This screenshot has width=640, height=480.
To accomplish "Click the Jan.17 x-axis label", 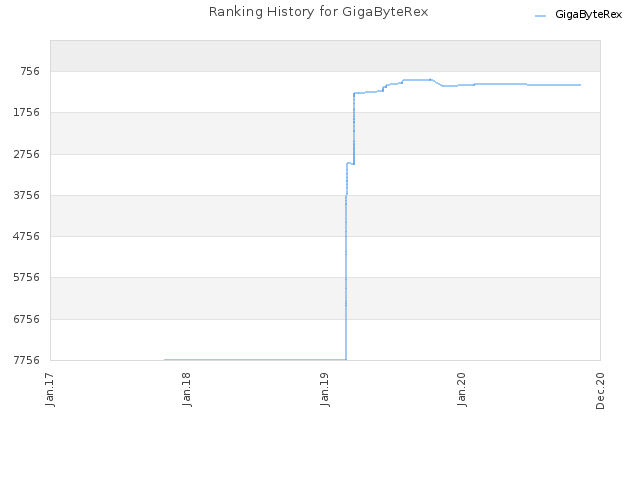I will (50, 389).
